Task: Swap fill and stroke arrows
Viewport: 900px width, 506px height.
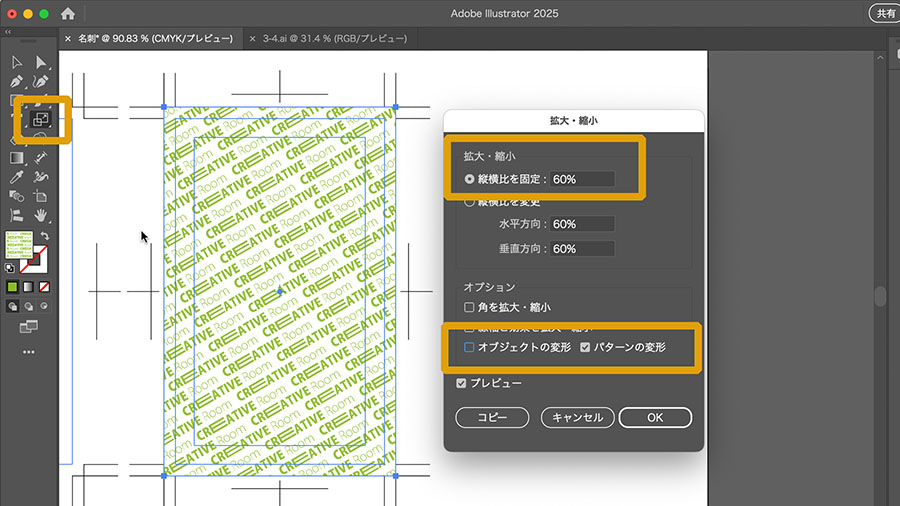Action: [45, 236]
